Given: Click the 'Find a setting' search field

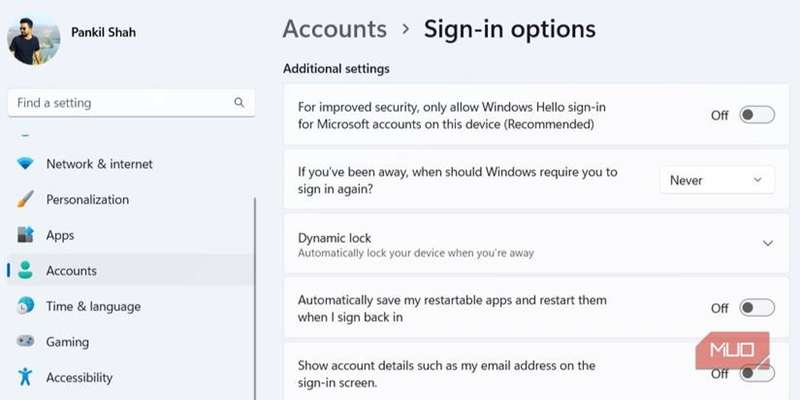Looking at the screenshot, I should coord(120,103).
